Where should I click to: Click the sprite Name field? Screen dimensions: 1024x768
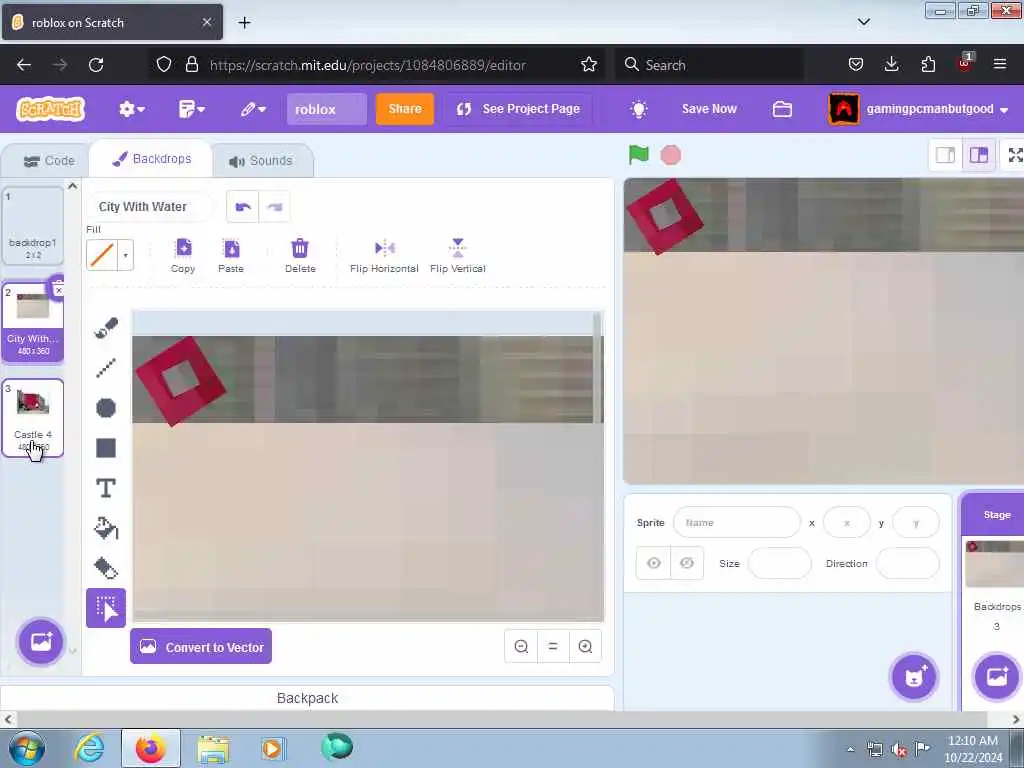(737, 522)
